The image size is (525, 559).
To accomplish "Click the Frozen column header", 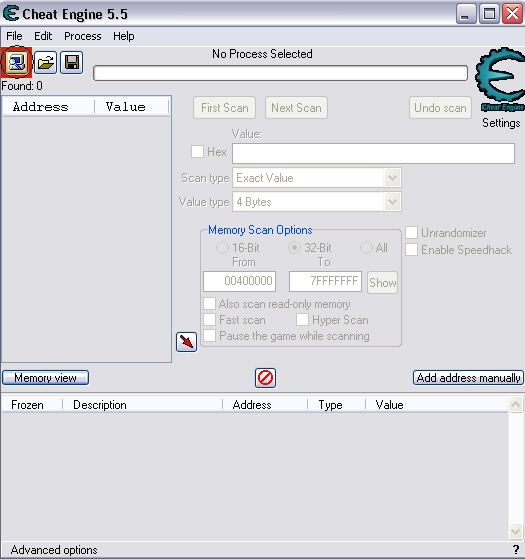I will point(32,405).
